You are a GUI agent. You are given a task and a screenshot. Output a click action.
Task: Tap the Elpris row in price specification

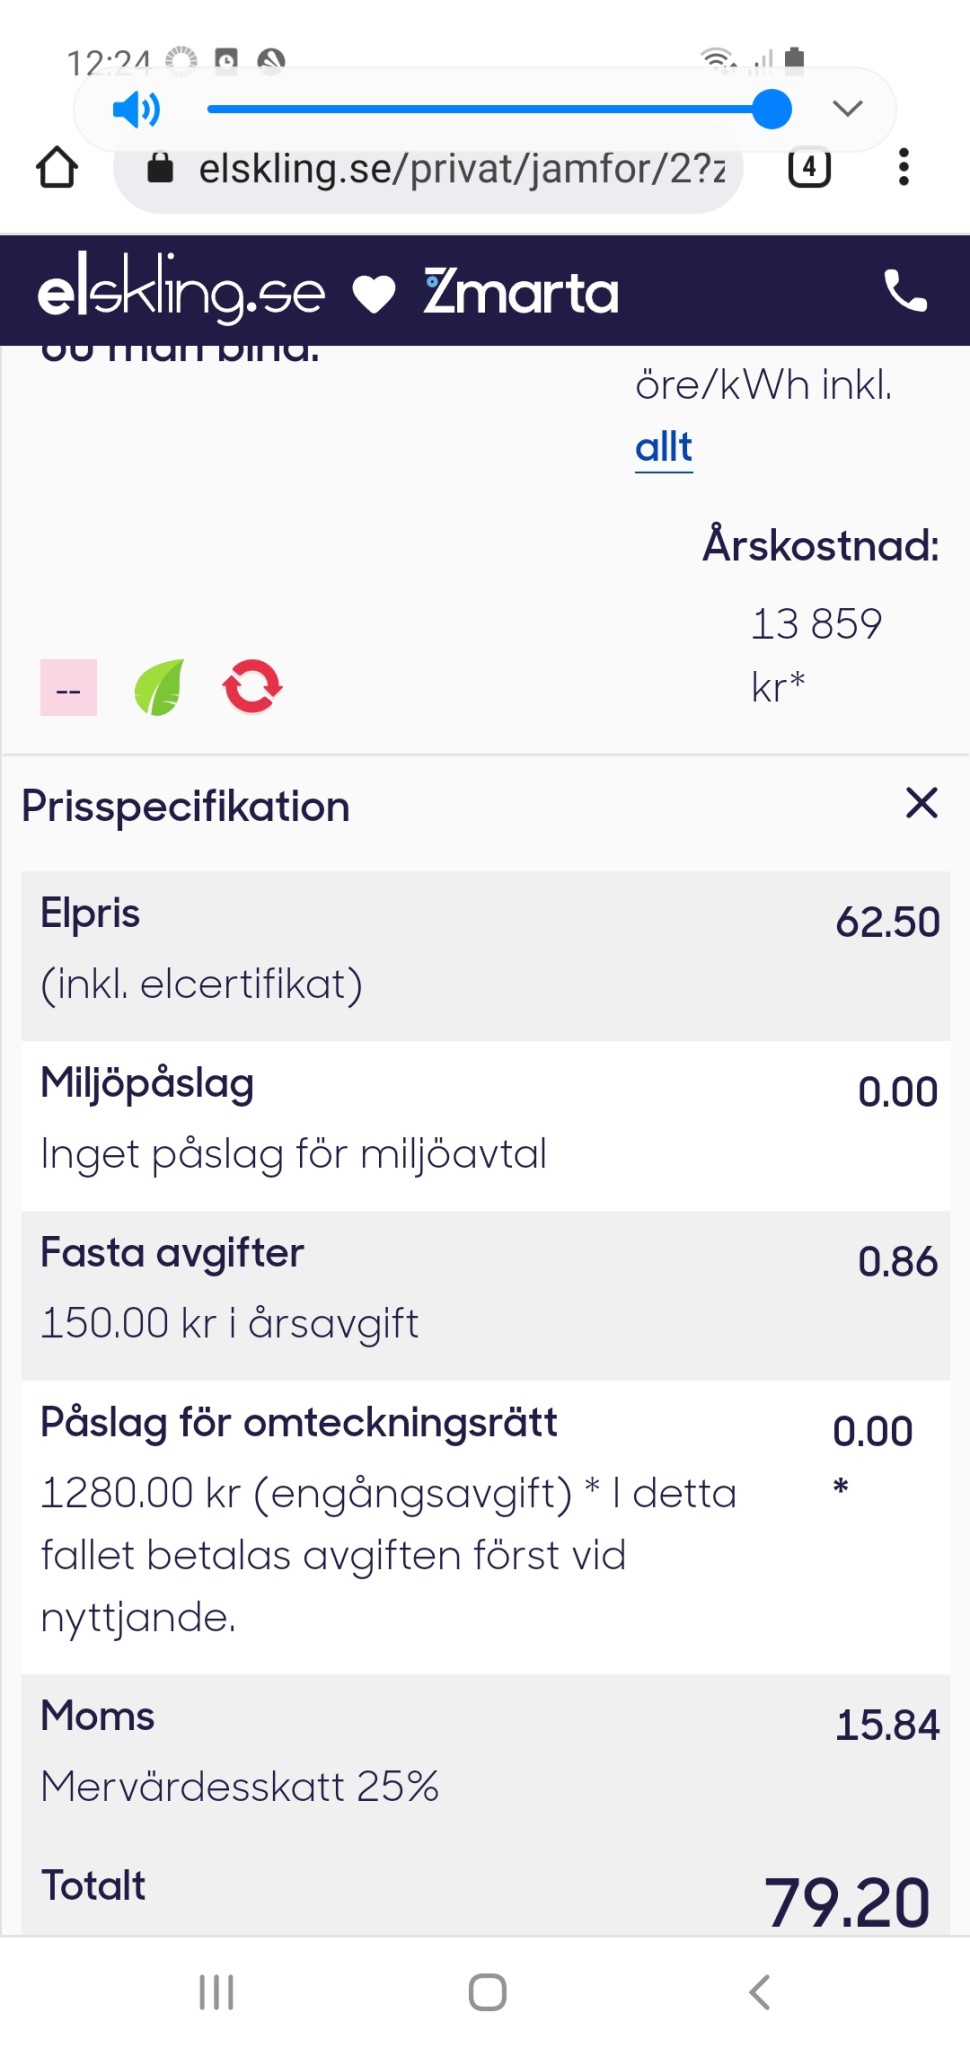[485, 955]
